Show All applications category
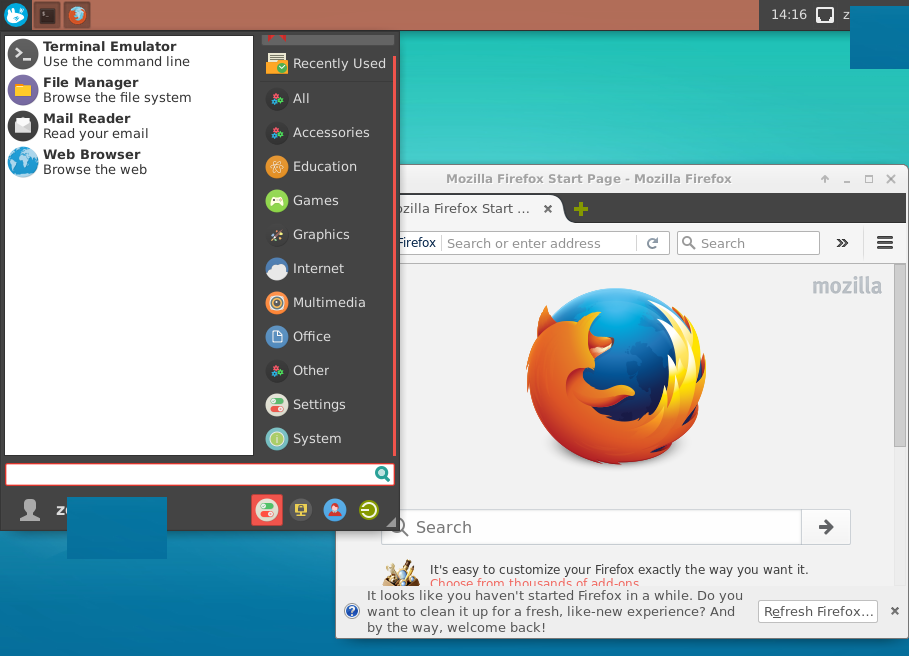This screenshot has width=909, height=656. pos(326,99)
